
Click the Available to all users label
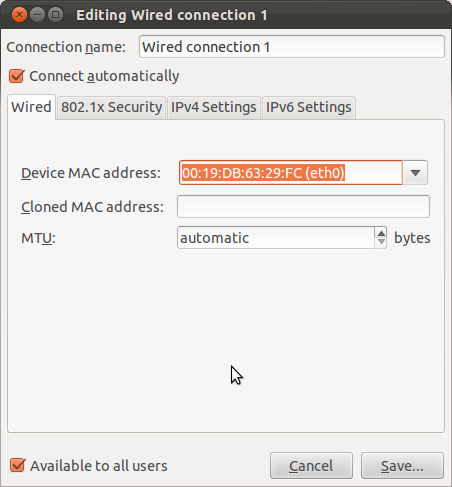pos(99,466)
